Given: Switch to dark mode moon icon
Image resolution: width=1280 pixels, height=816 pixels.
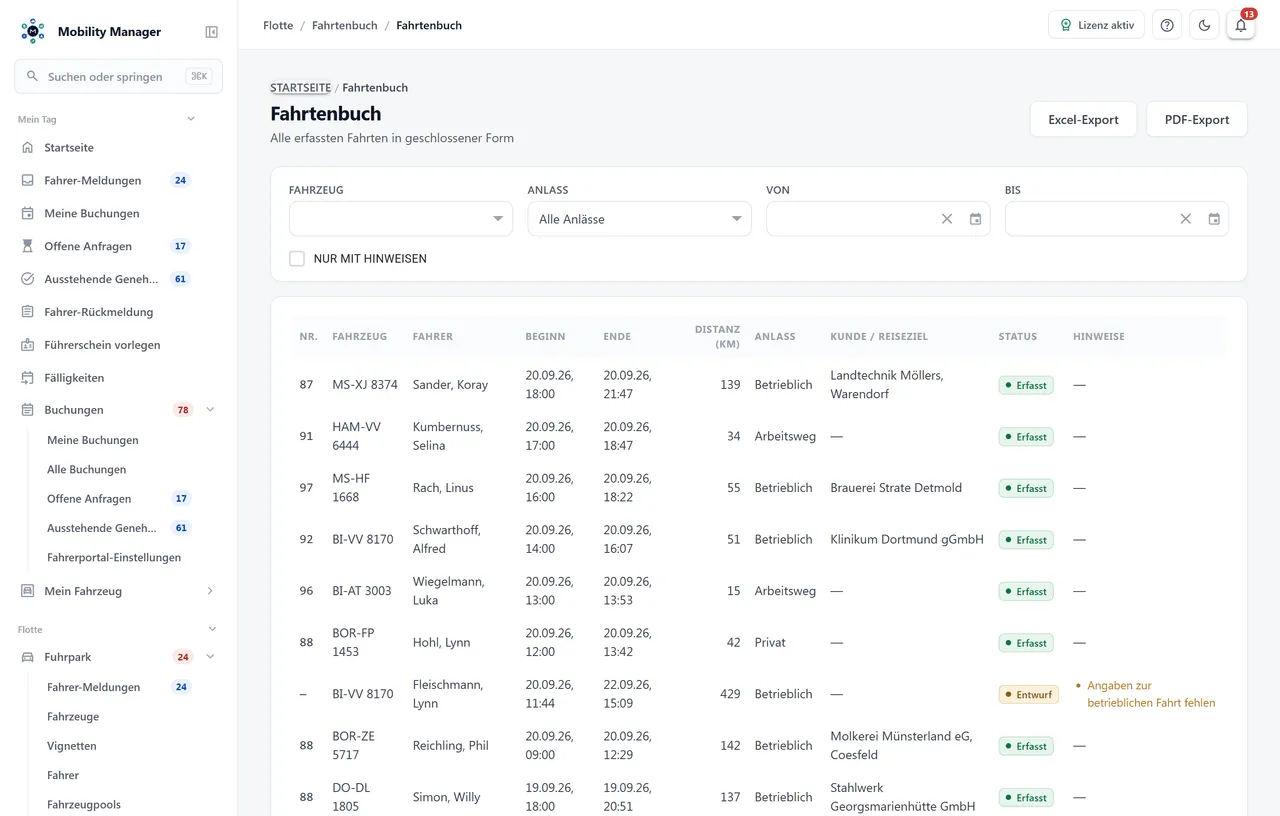Looking at the screenshot, I should point(1204,25).
